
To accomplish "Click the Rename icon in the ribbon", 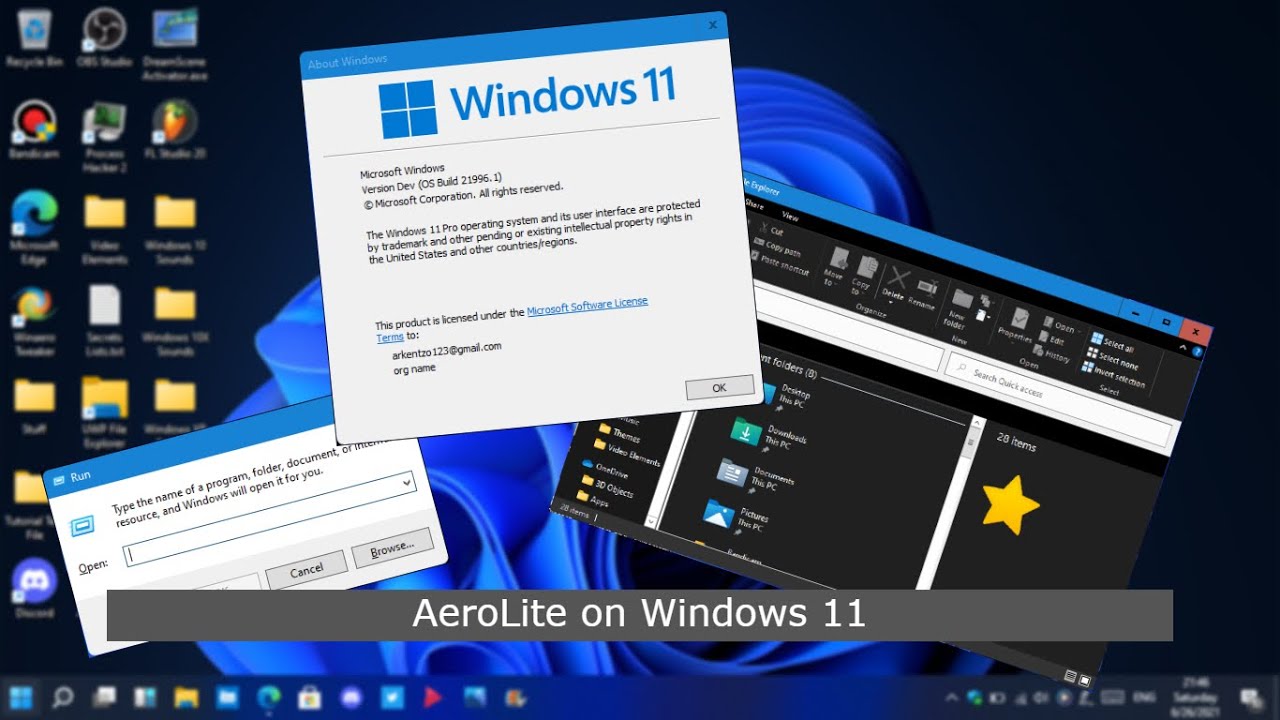I will (x=922, y=291).
